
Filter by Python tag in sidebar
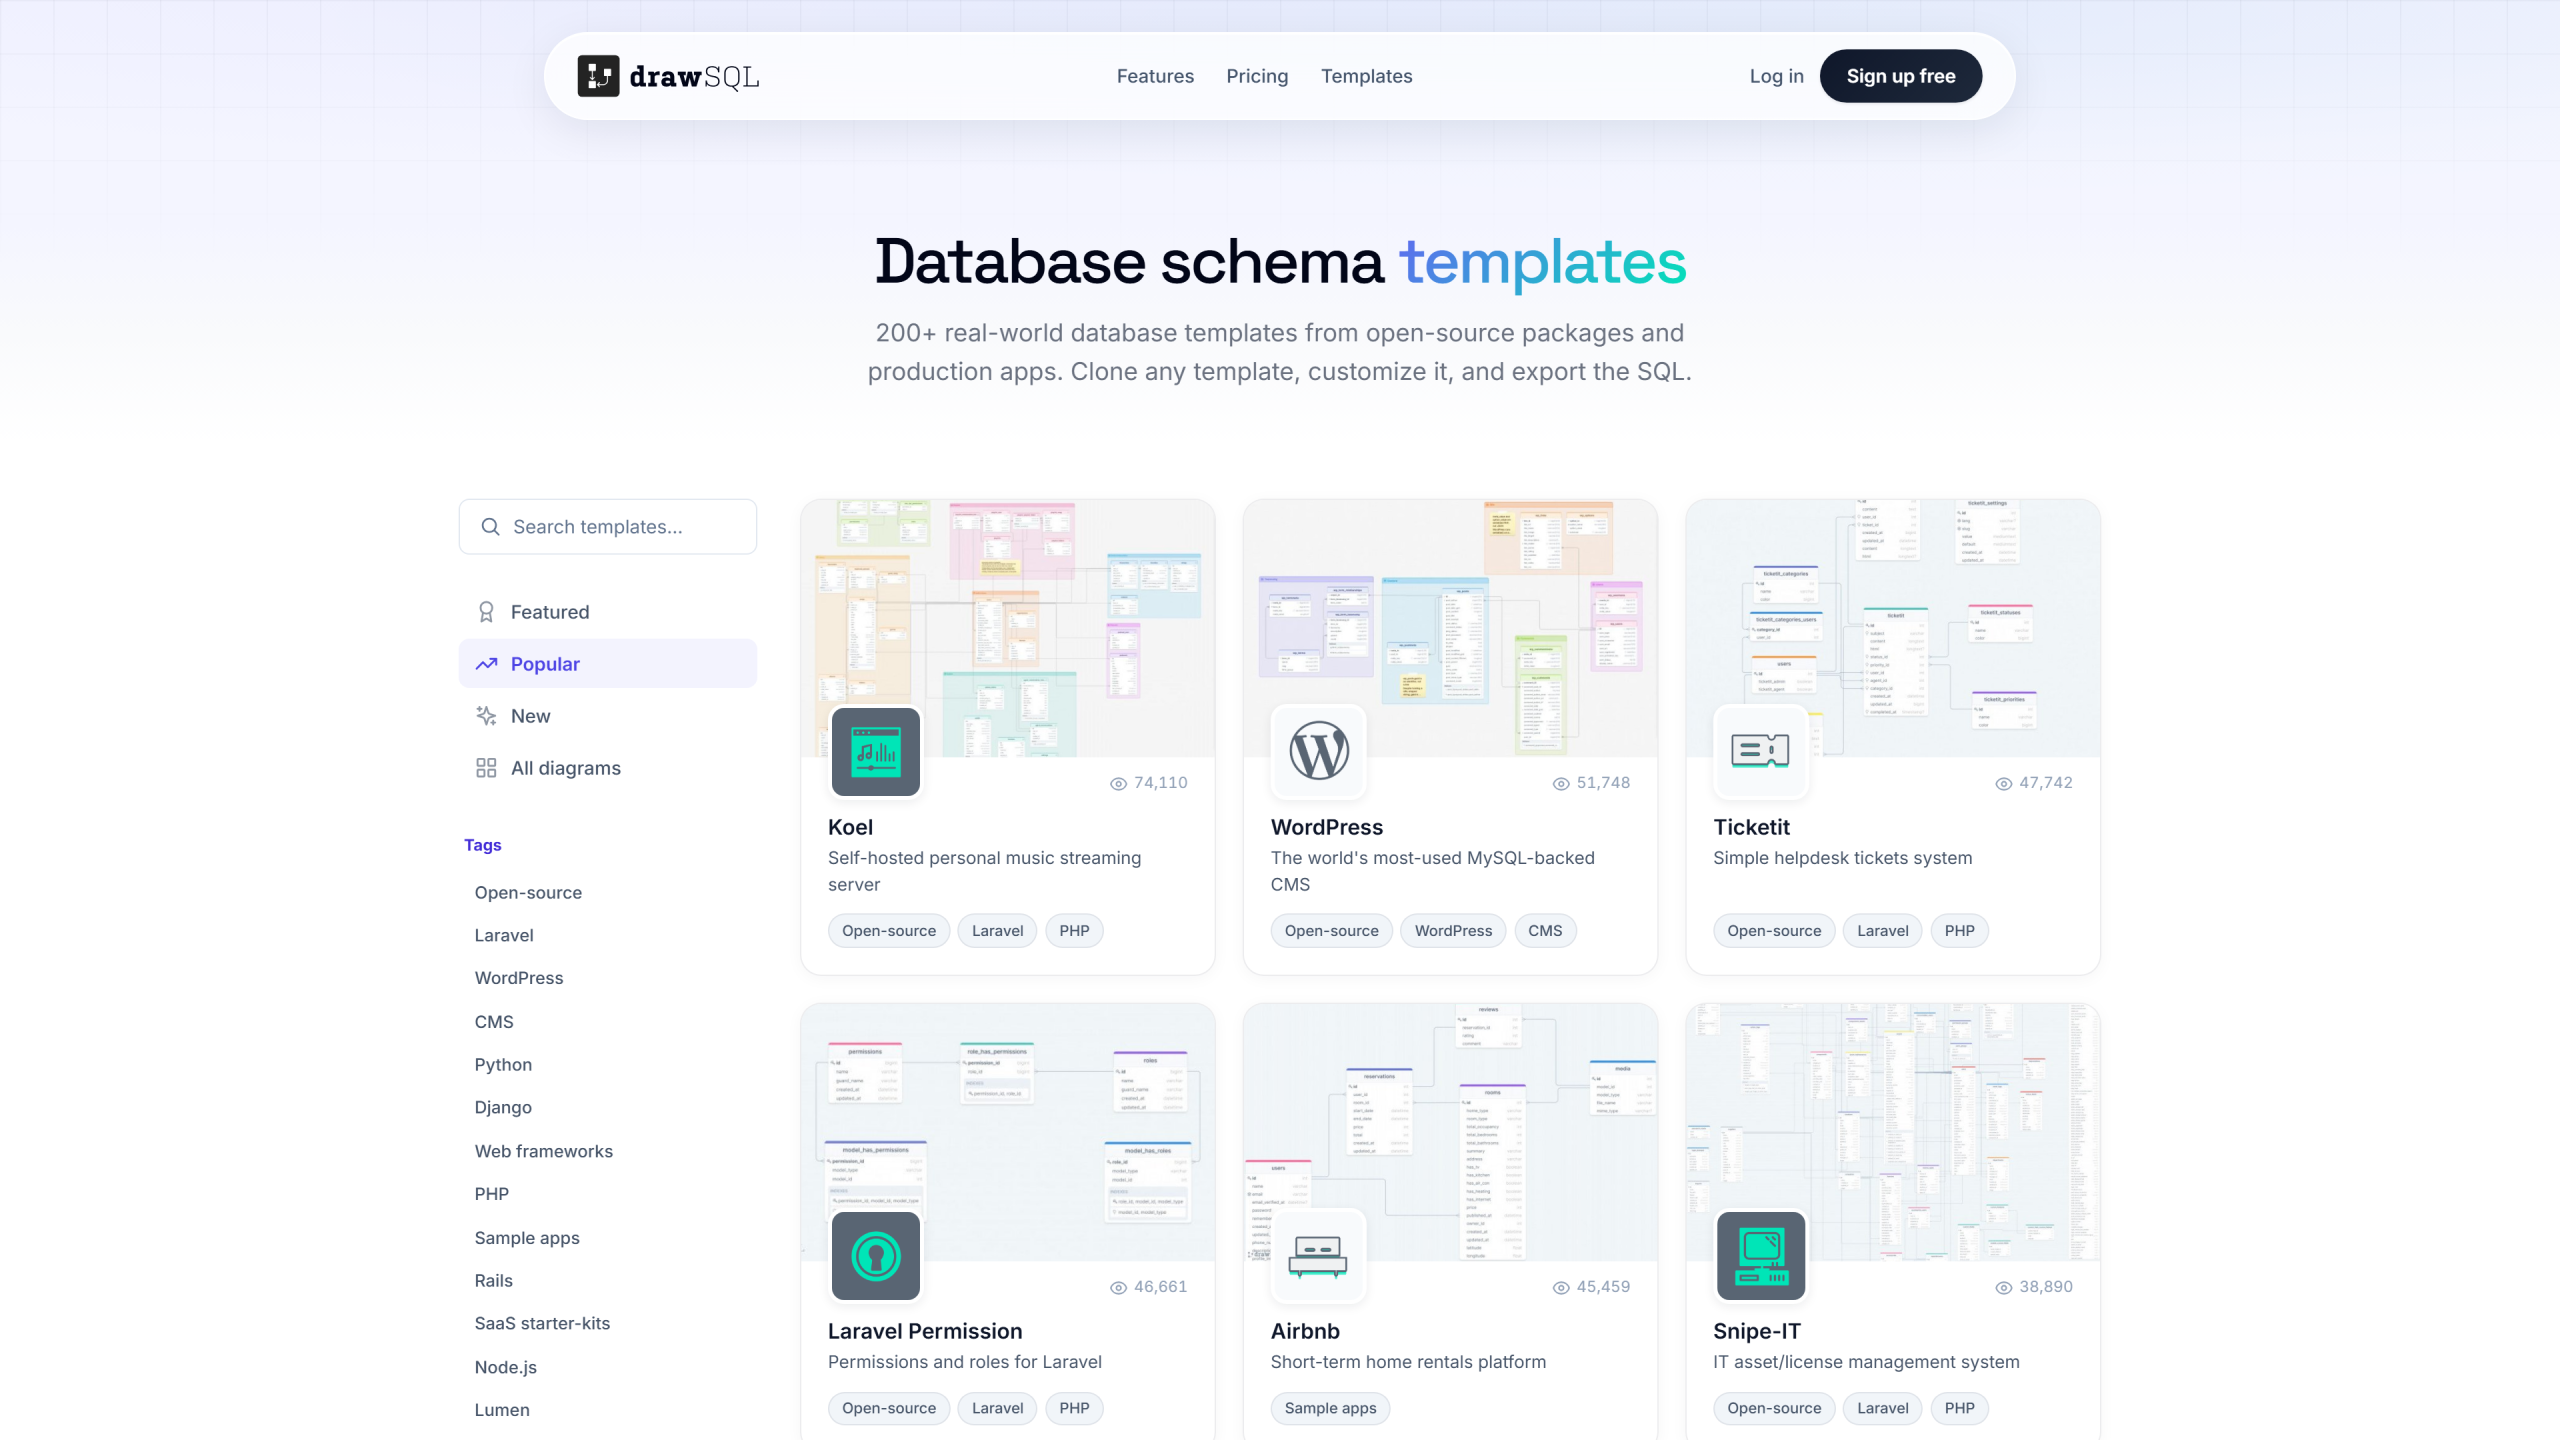(x=503, y=1065)
